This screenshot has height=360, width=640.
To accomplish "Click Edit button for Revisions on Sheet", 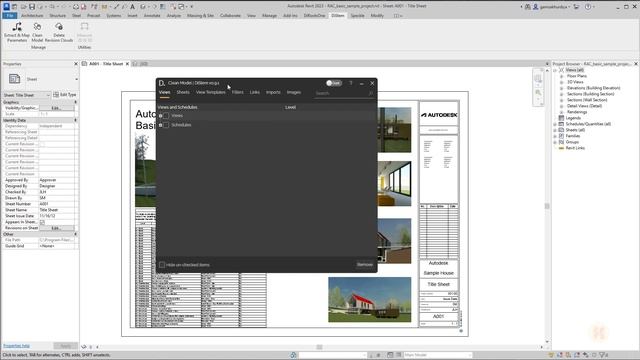I will coord(57,228).
